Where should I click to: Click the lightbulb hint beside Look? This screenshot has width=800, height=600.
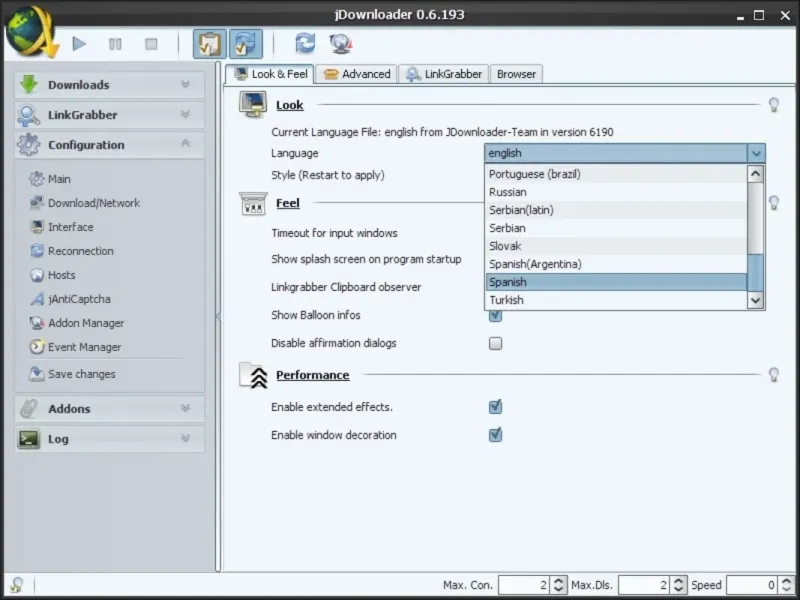[x=774, y=105]
